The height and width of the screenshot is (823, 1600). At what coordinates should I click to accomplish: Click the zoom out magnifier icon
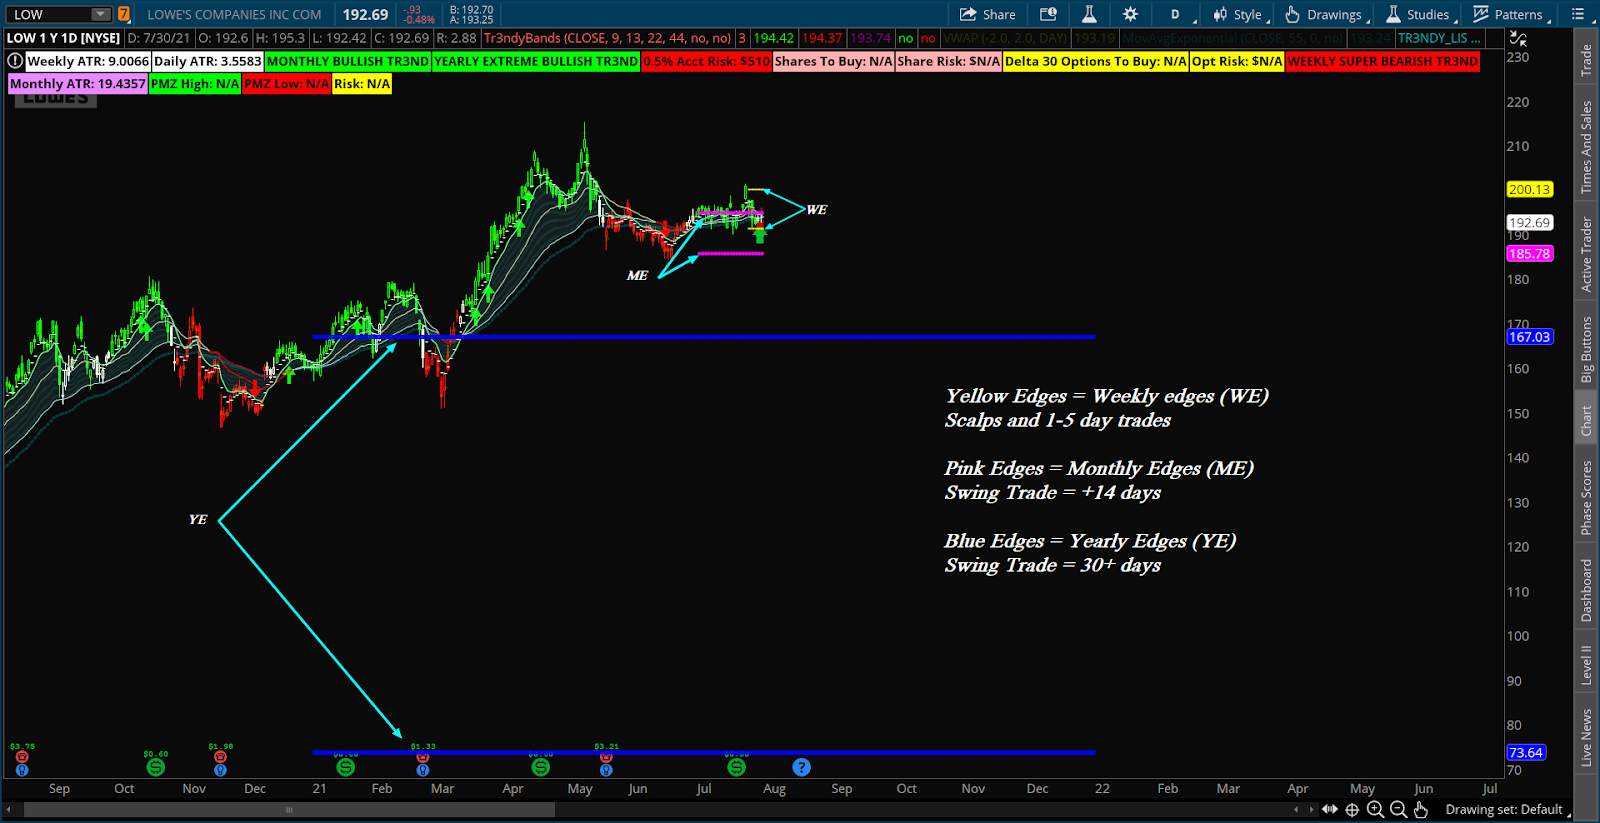[x=1398, y=809]
